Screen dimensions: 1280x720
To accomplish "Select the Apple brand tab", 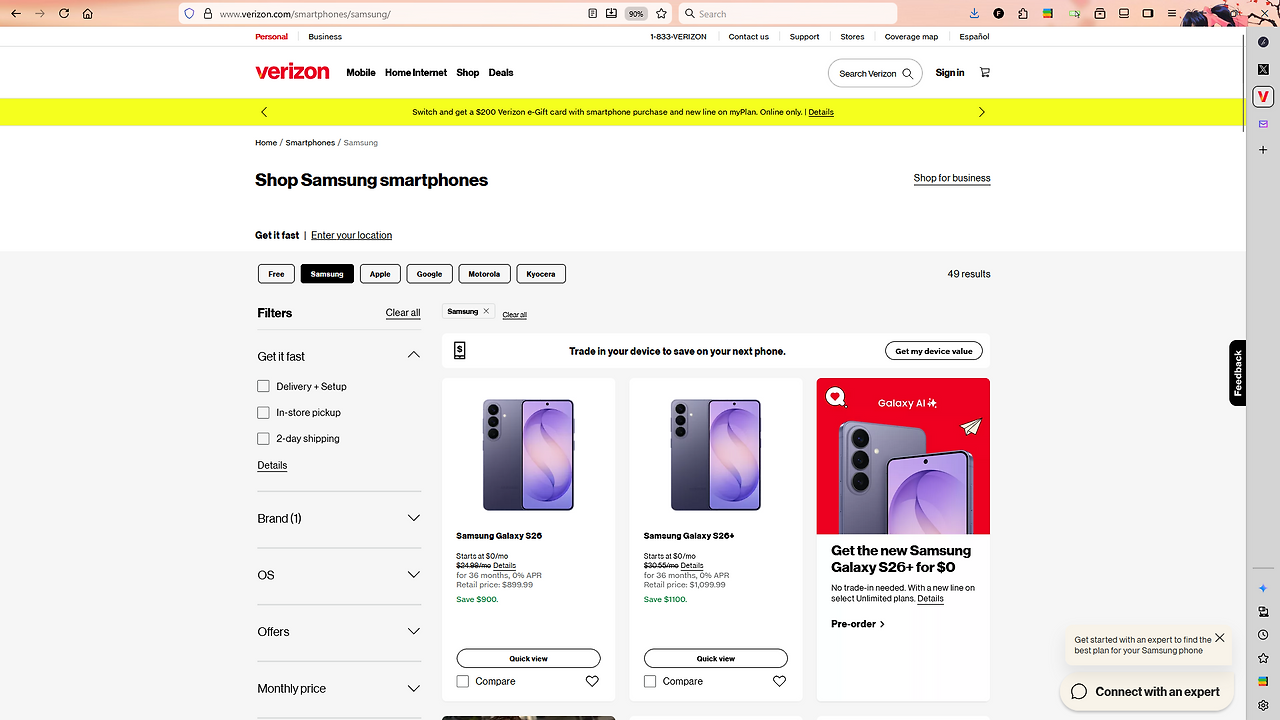I will click(x=380, y=274).
